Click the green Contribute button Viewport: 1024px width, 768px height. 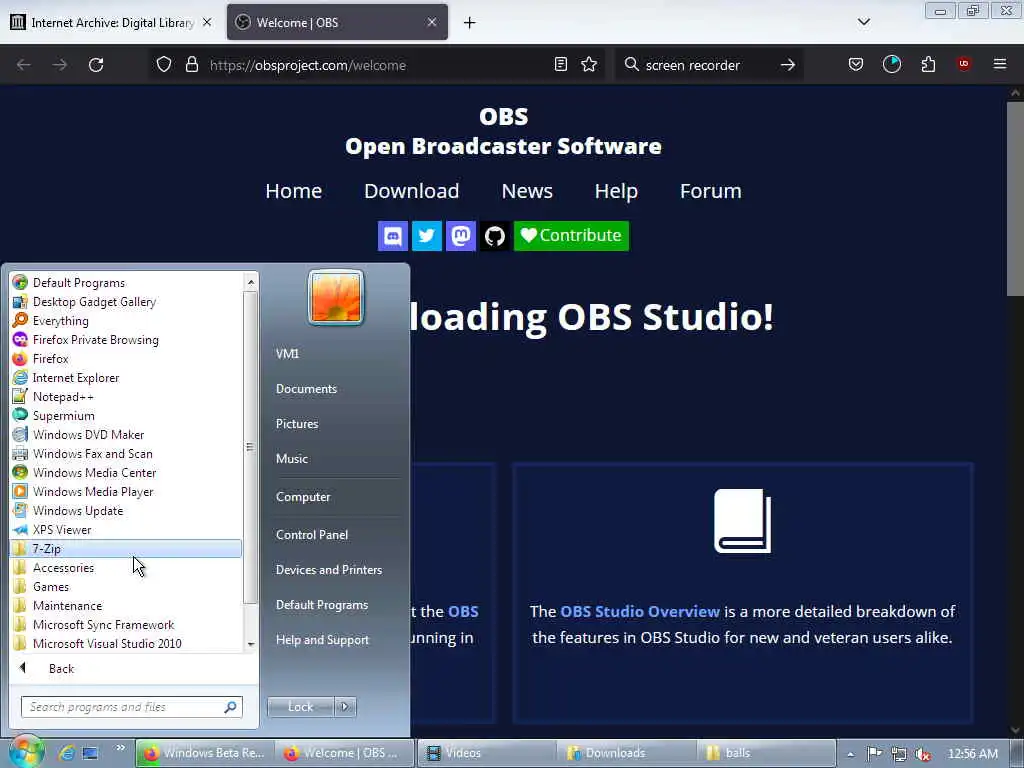[571, 236]
